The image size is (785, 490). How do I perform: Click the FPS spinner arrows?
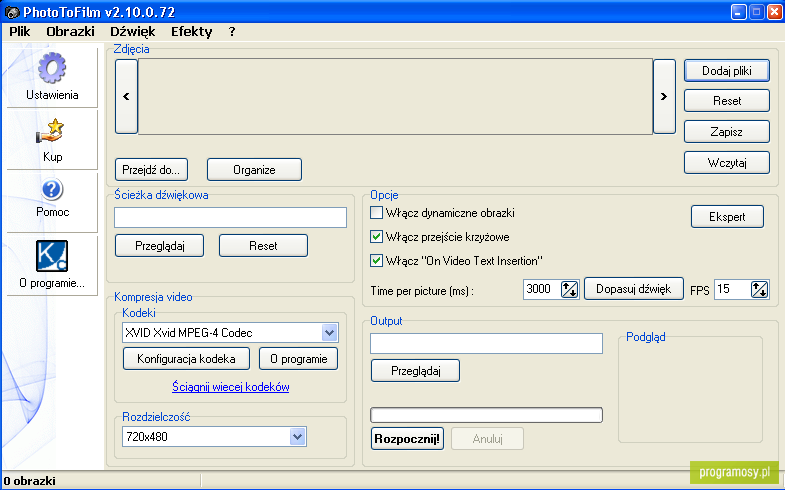point(759,289)
